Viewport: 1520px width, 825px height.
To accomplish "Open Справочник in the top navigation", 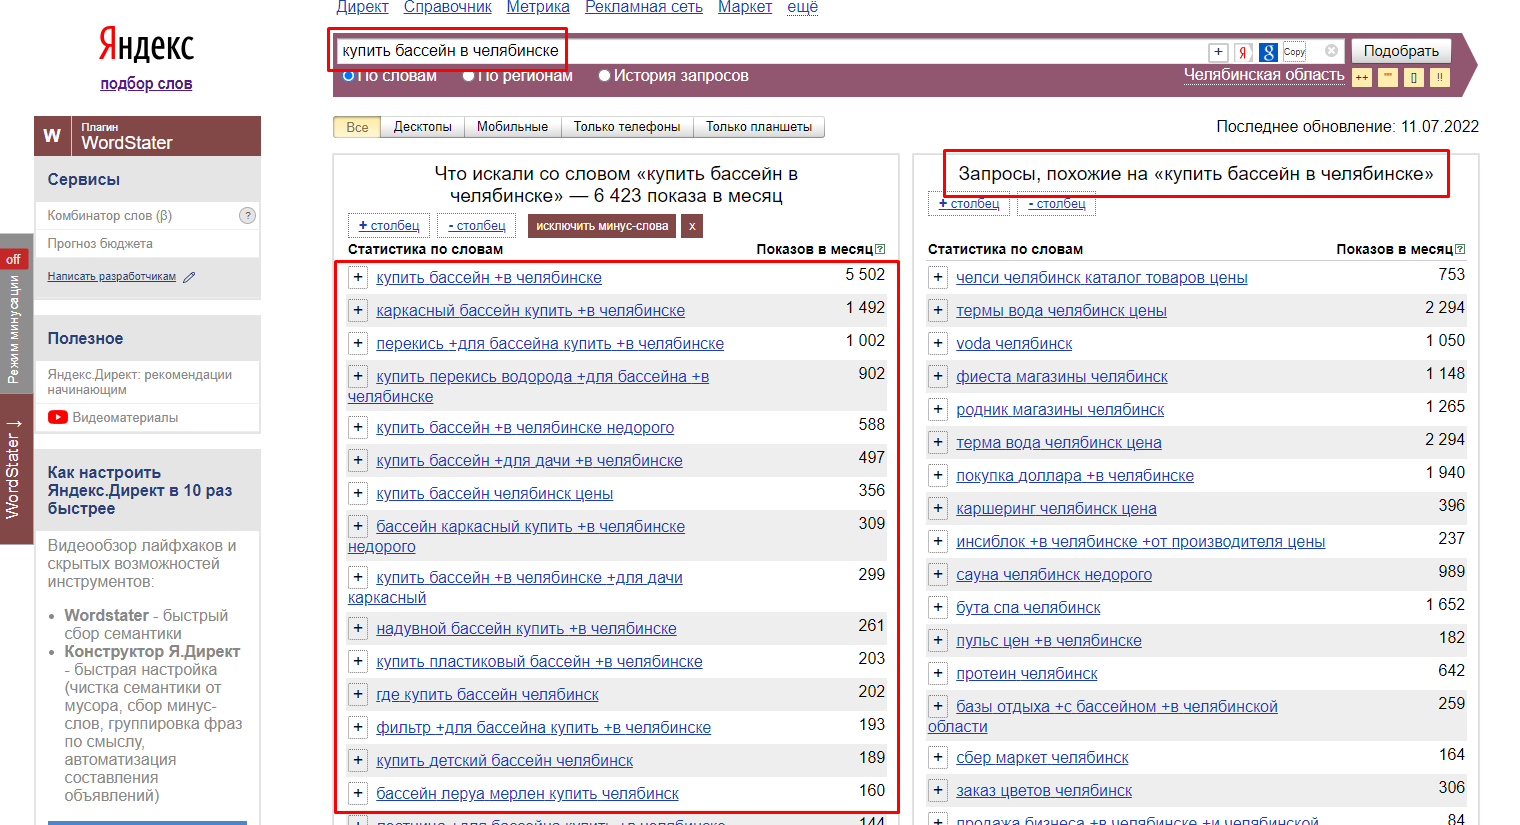I will click(x=448, y=7).
